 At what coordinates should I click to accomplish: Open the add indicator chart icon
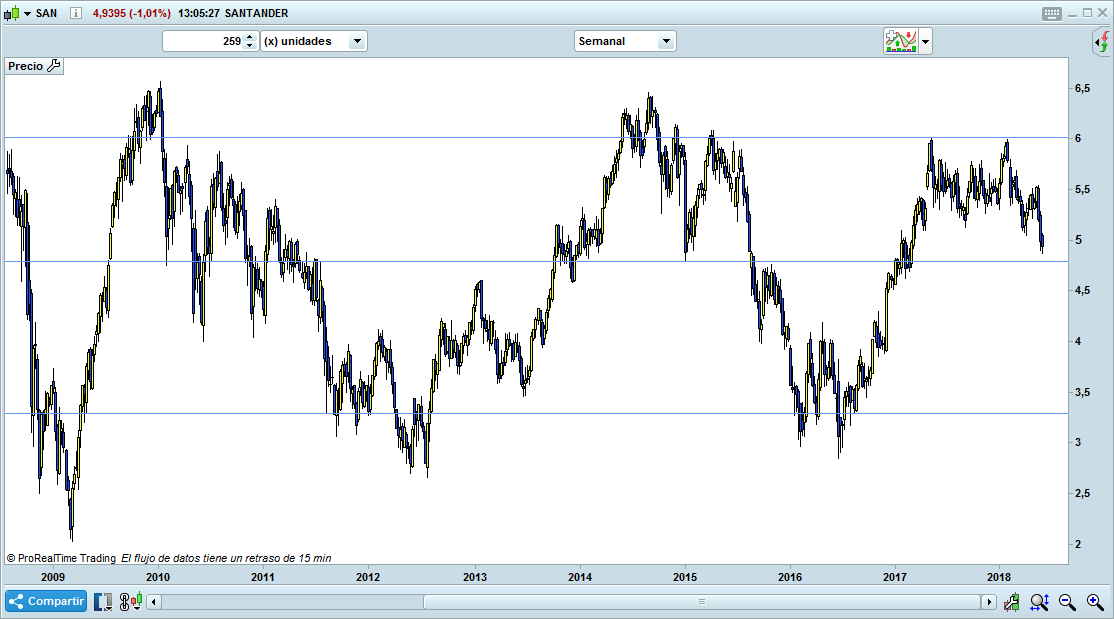point(903,41)
